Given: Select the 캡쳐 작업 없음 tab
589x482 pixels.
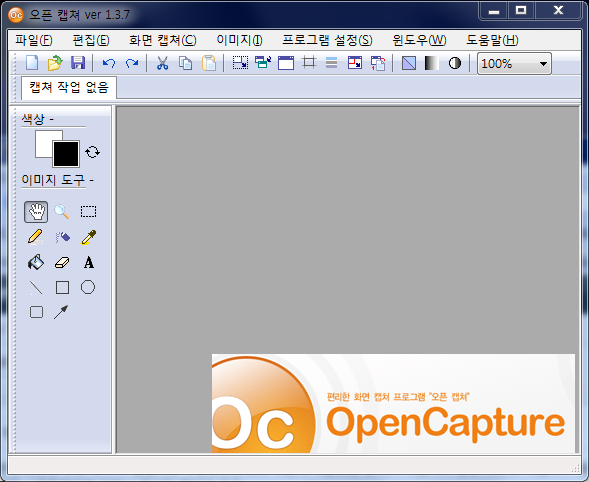Looking at the screenshot, I should click(x=69, y=88).
